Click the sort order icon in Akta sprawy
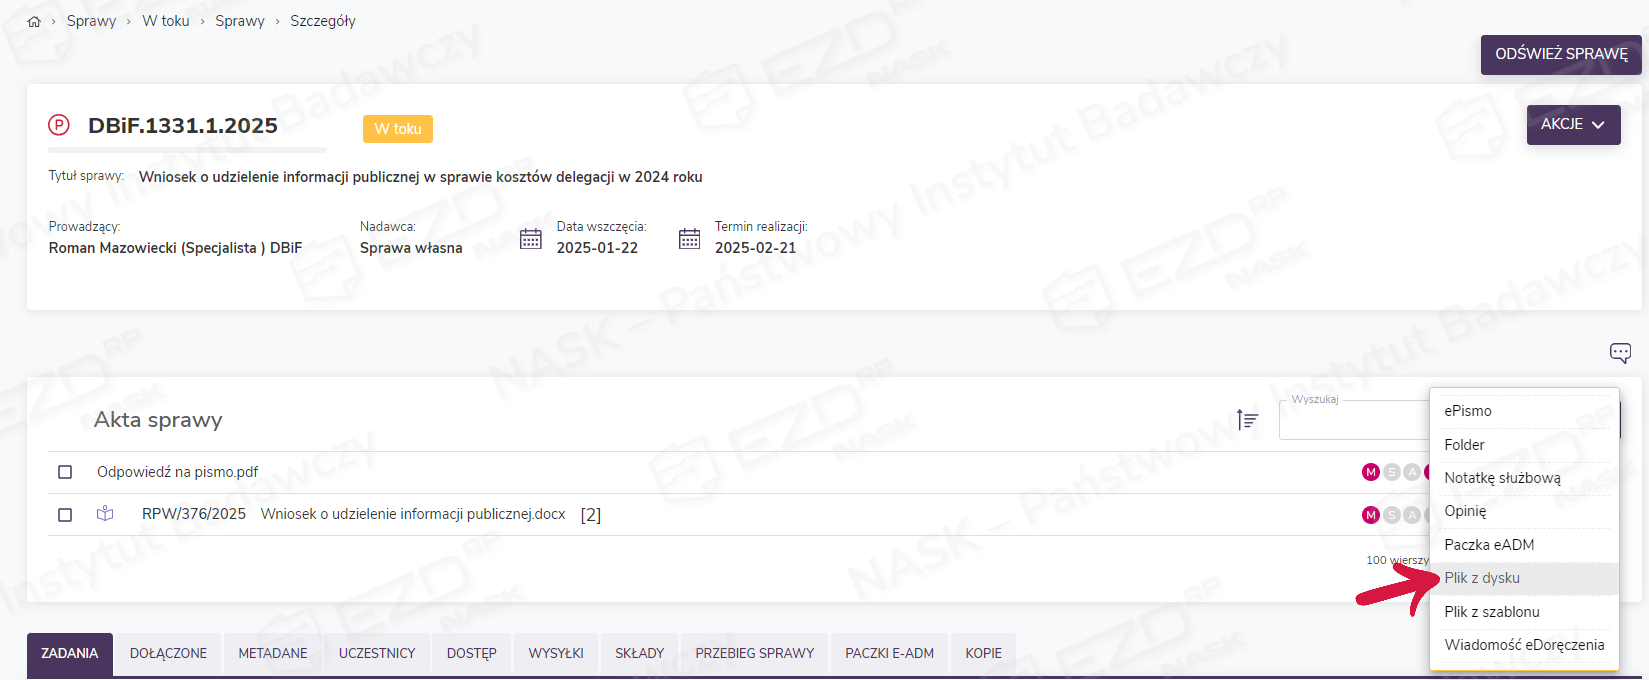This screenshot has width=1649, height=680. click(x=1247, y=420)
